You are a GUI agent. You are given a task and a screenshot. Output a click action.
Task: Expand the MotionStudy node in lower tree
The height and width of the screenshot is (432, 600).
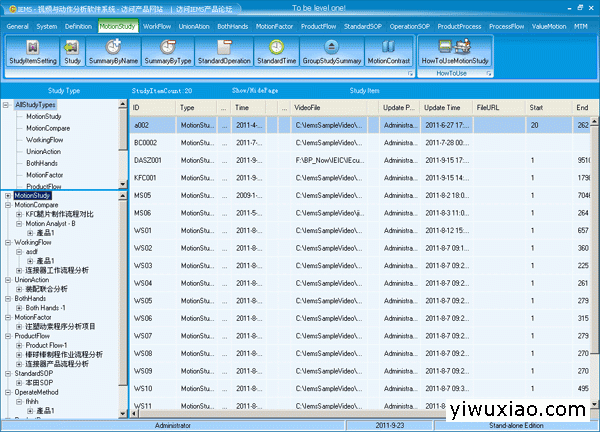8,196
